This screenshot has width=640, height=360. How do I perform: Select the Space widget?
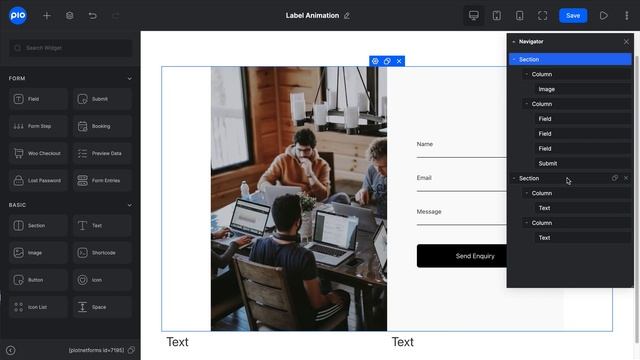click(x=102, y=307)
